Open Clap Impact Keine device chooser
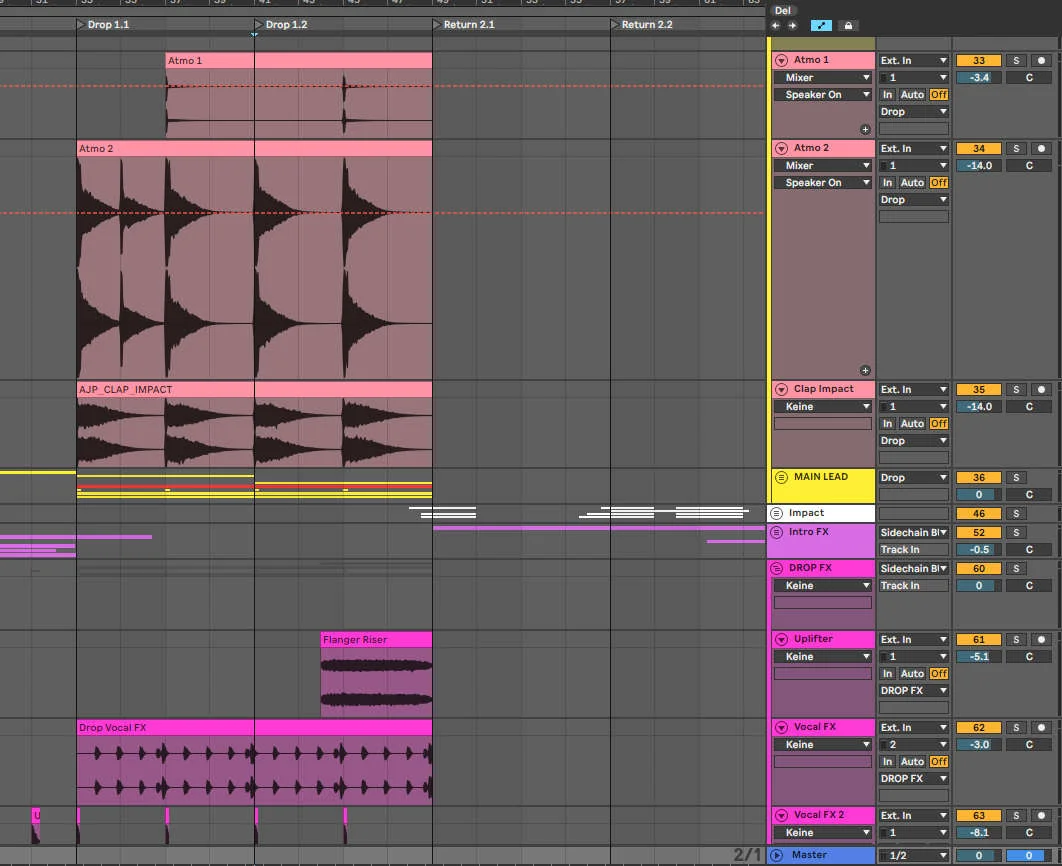Viewport: 1062px width, 866px height. click(823, 407)
